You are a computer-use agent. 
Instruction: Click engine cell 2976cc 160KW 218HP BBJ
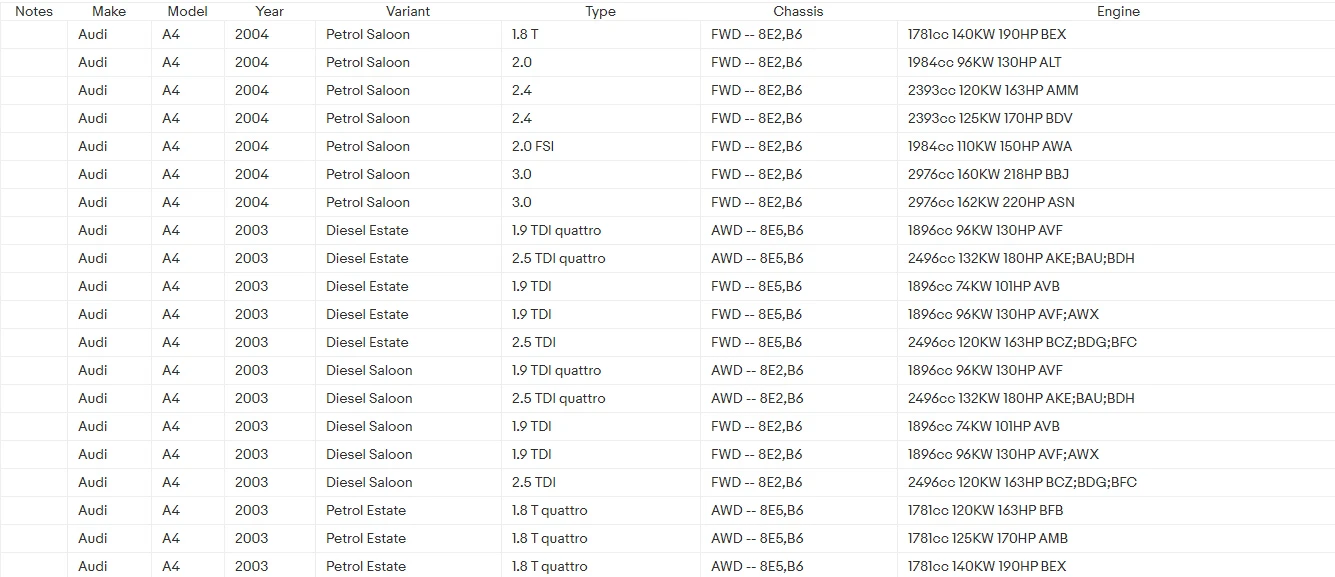(x=988, y=174)
